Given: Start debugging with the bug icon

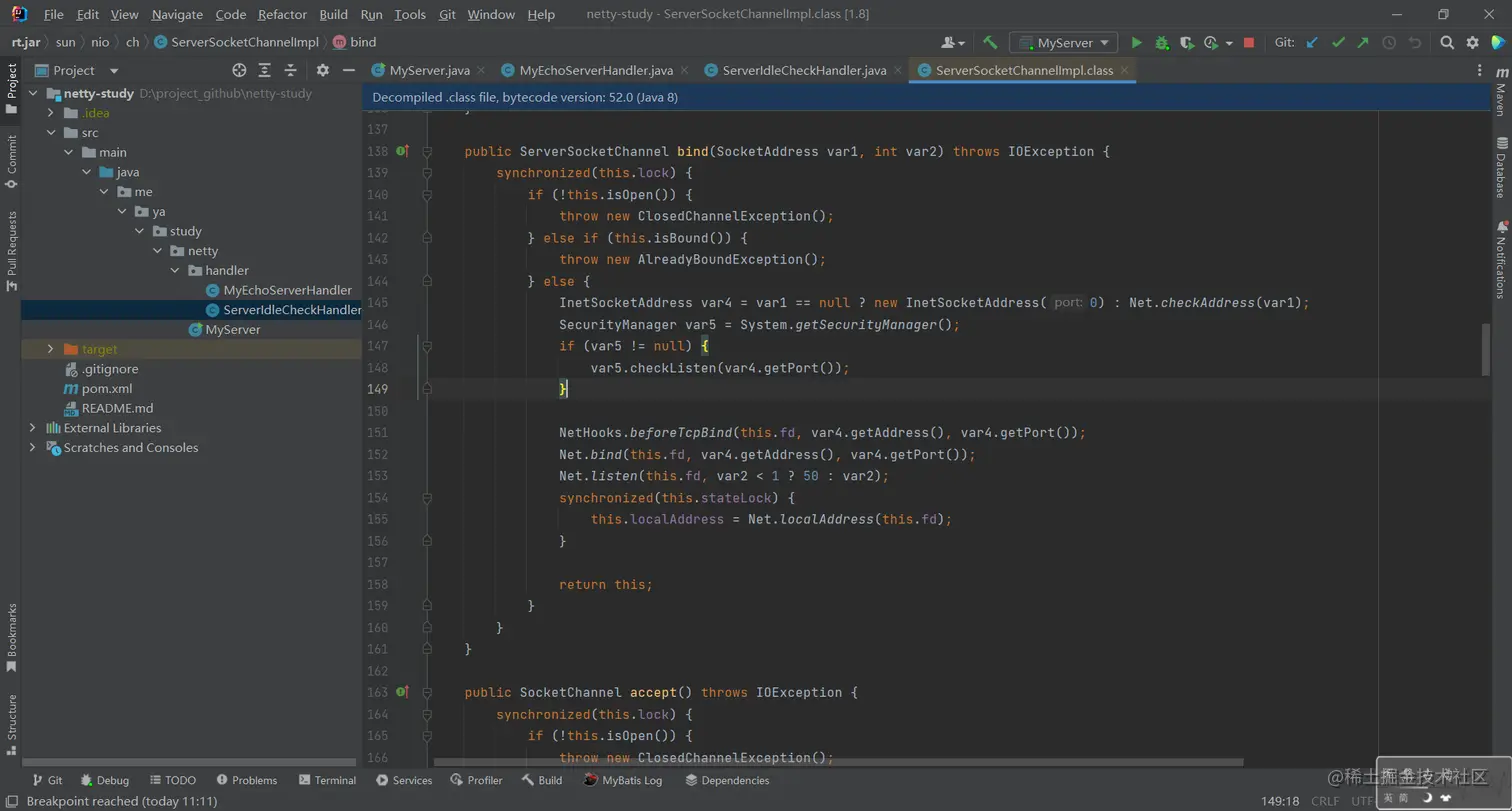Looking at the screenshot, I should [1161, 43].
